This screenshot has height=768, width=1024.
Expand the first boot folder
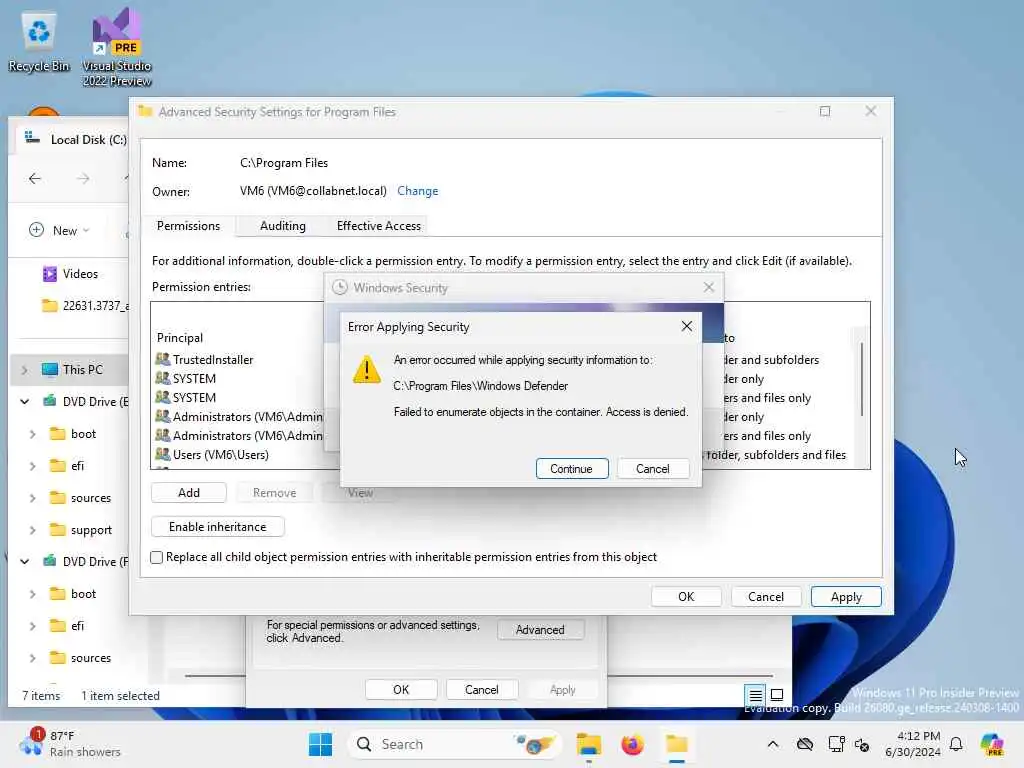[x=33, y=434]
